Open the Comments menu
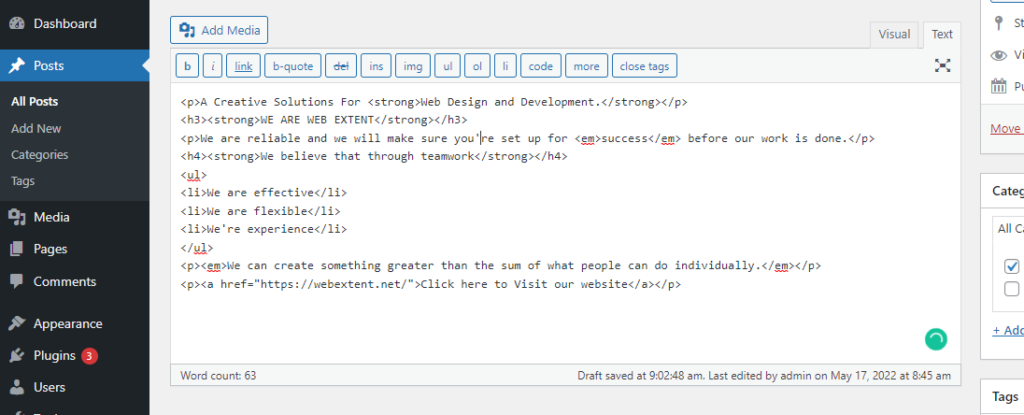 [x=74, y=282]
